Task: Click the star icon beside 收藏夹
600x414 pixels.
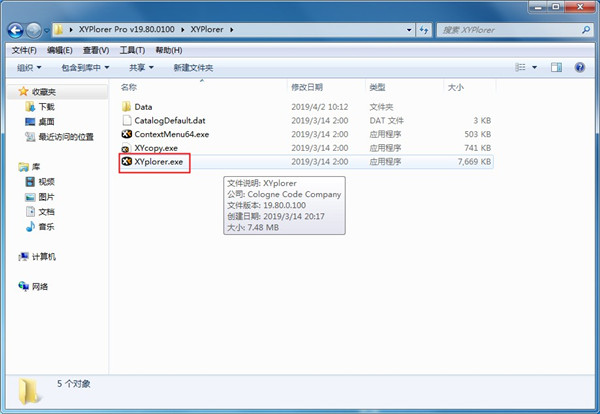Action: pos(23,91)
